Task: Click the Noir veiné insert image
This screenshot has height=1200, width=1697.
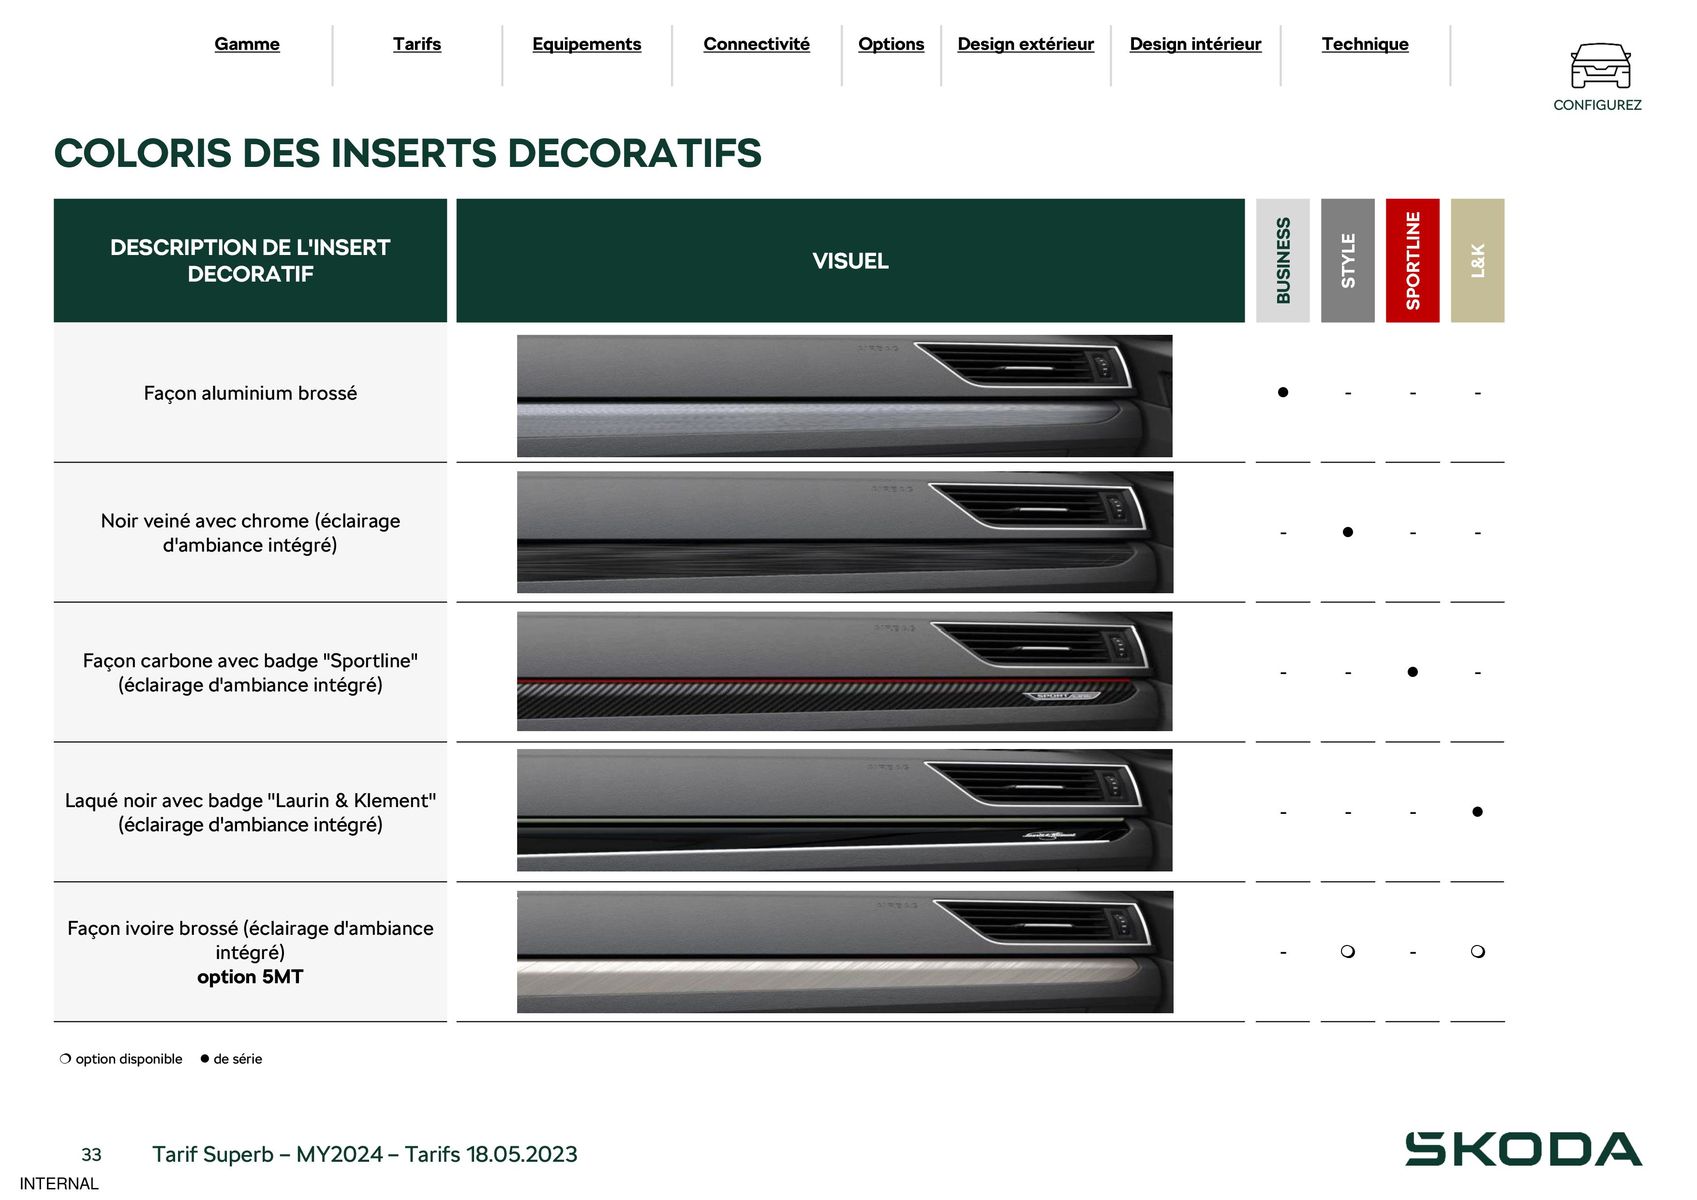Action: tap(845, 532)
